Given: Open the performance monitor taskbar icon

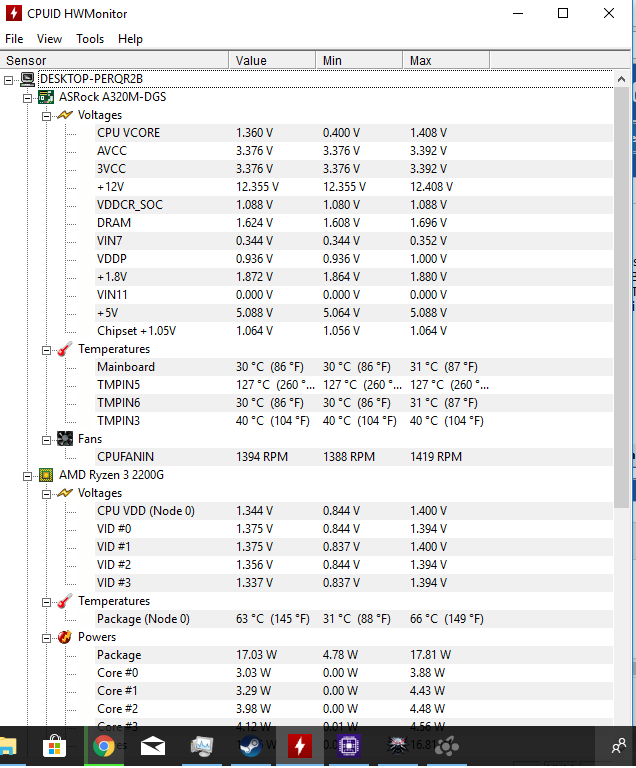Looking at the screenshot, I should [x=202, y=746].
